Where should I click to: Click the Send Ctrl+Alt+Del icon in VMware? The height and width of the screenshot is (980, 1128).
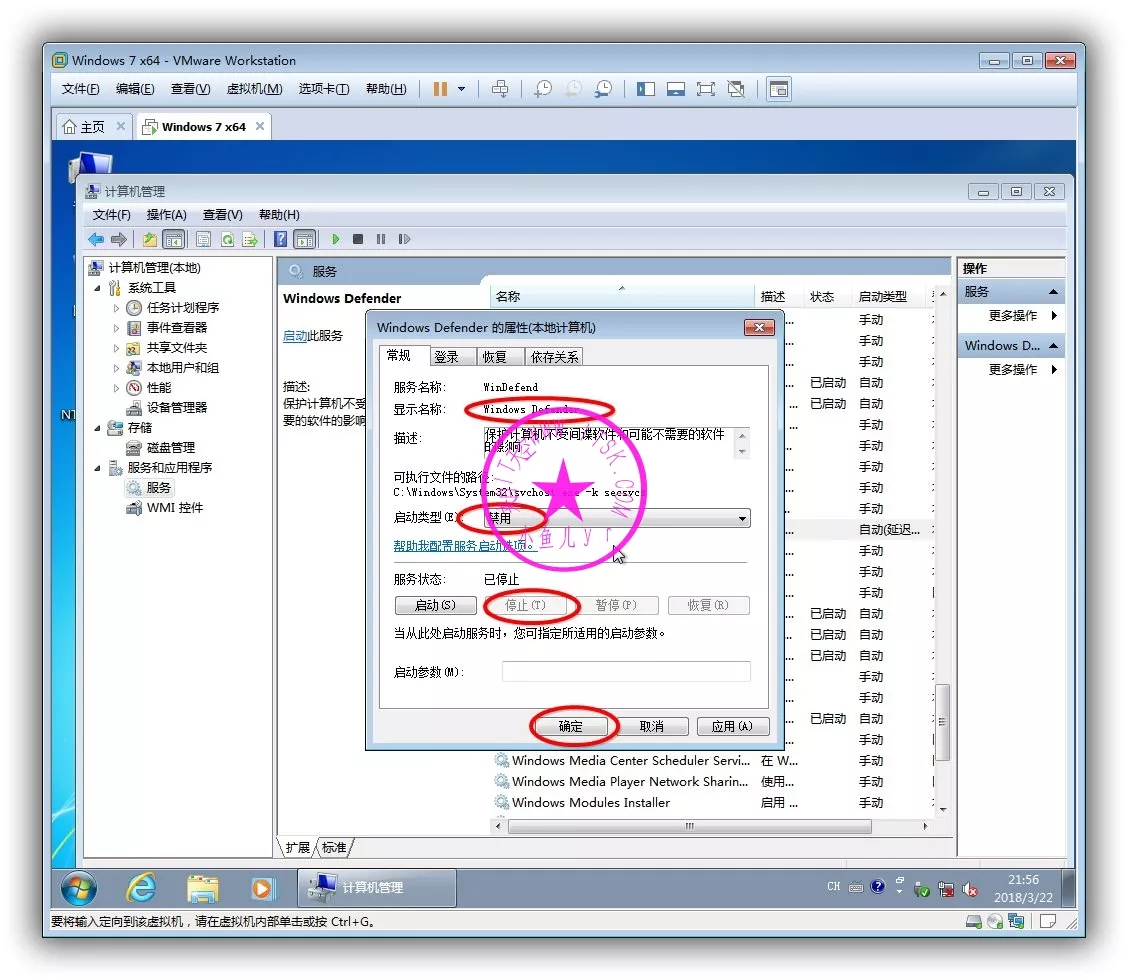pyautogui.click(x=500, y=89)
